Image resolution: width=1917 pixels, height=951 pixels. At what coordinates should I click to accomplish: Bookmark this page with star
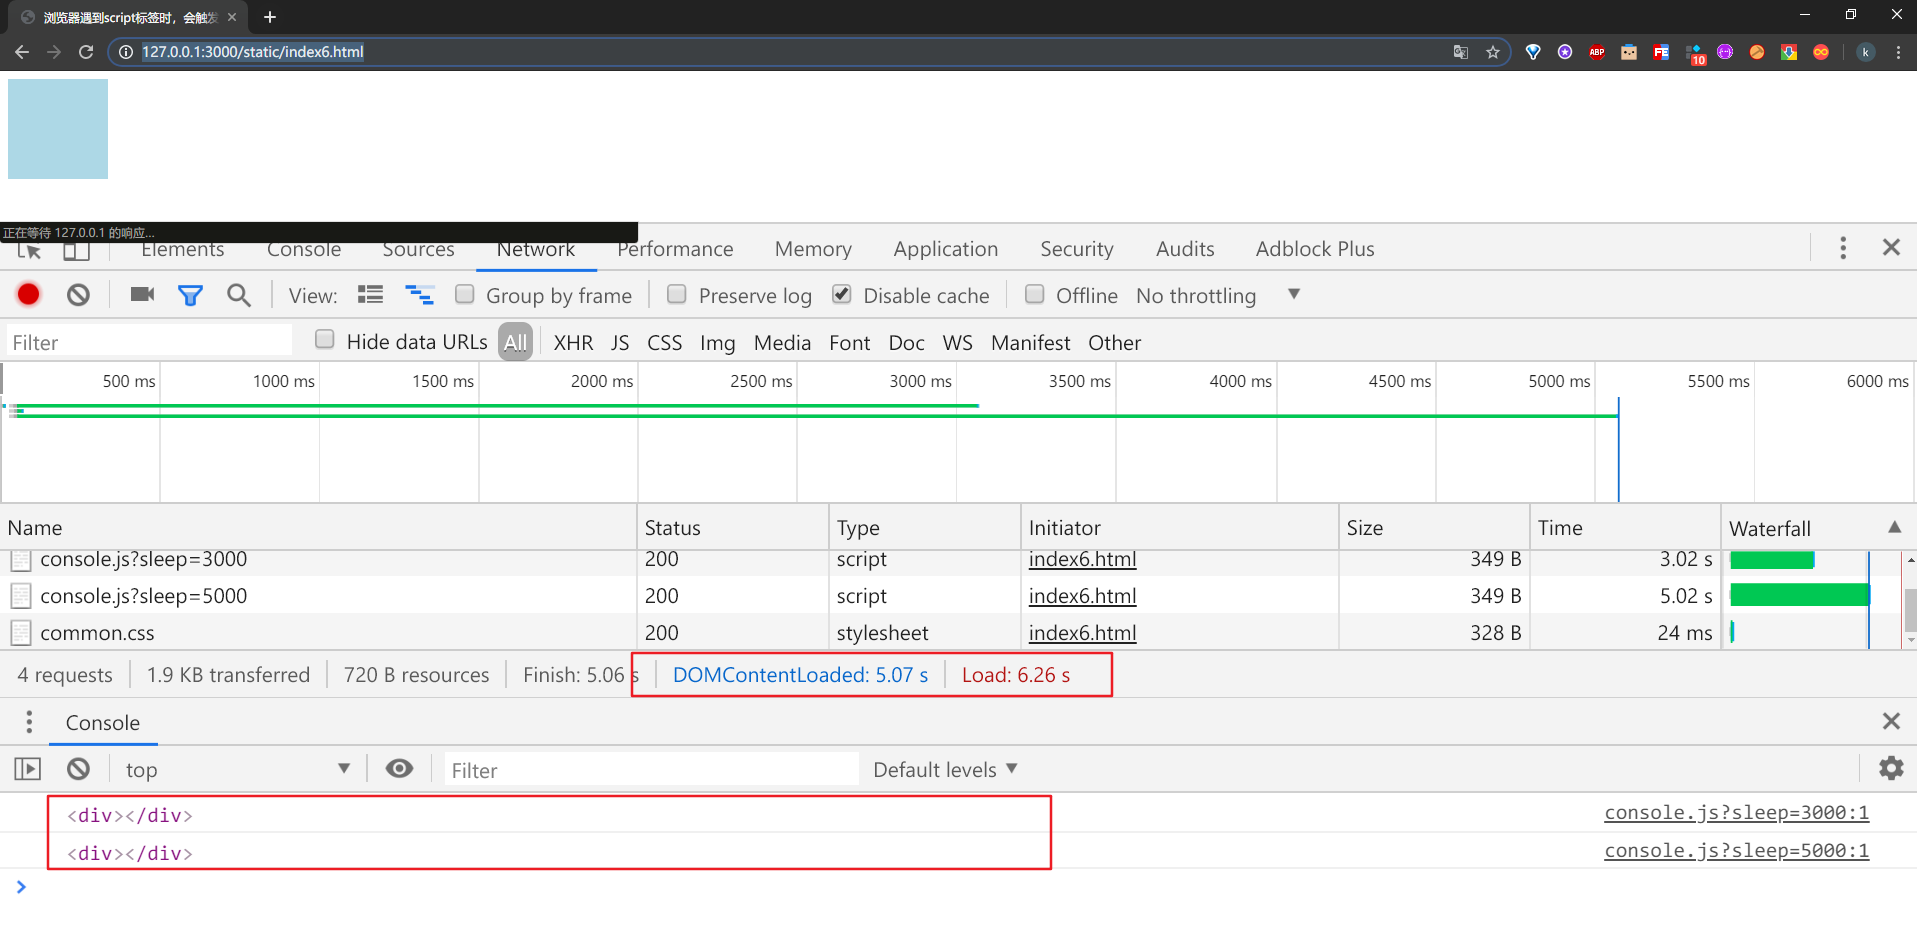[1493, 52]
